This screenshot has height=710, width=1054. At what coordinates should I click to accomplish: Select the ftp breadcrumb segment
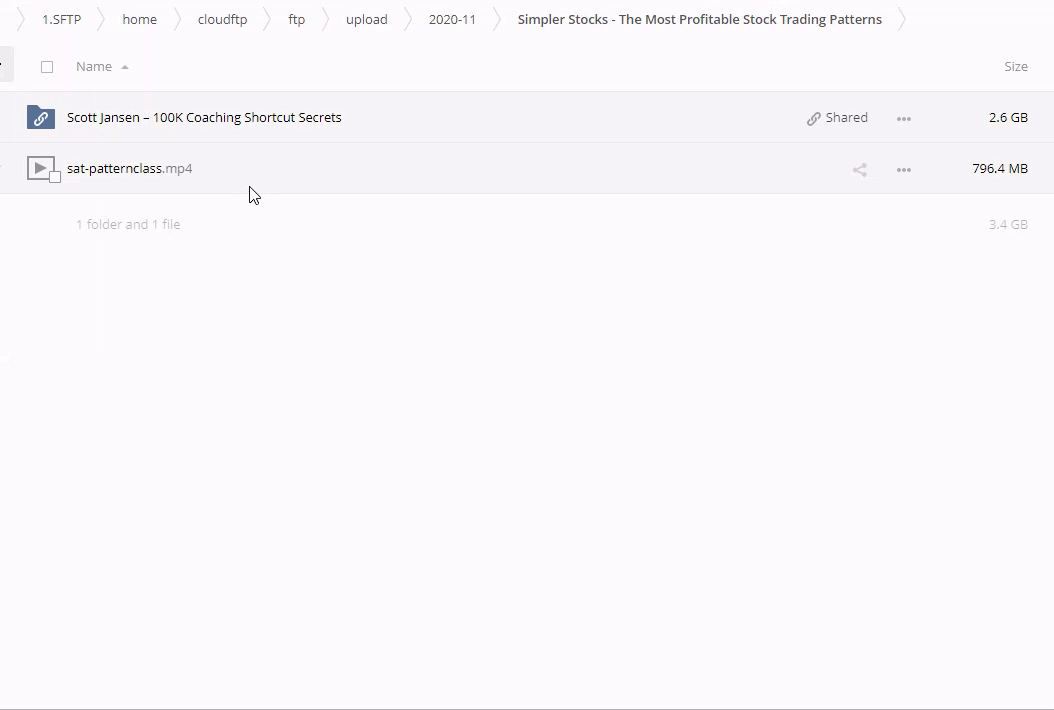pos(296,20)
